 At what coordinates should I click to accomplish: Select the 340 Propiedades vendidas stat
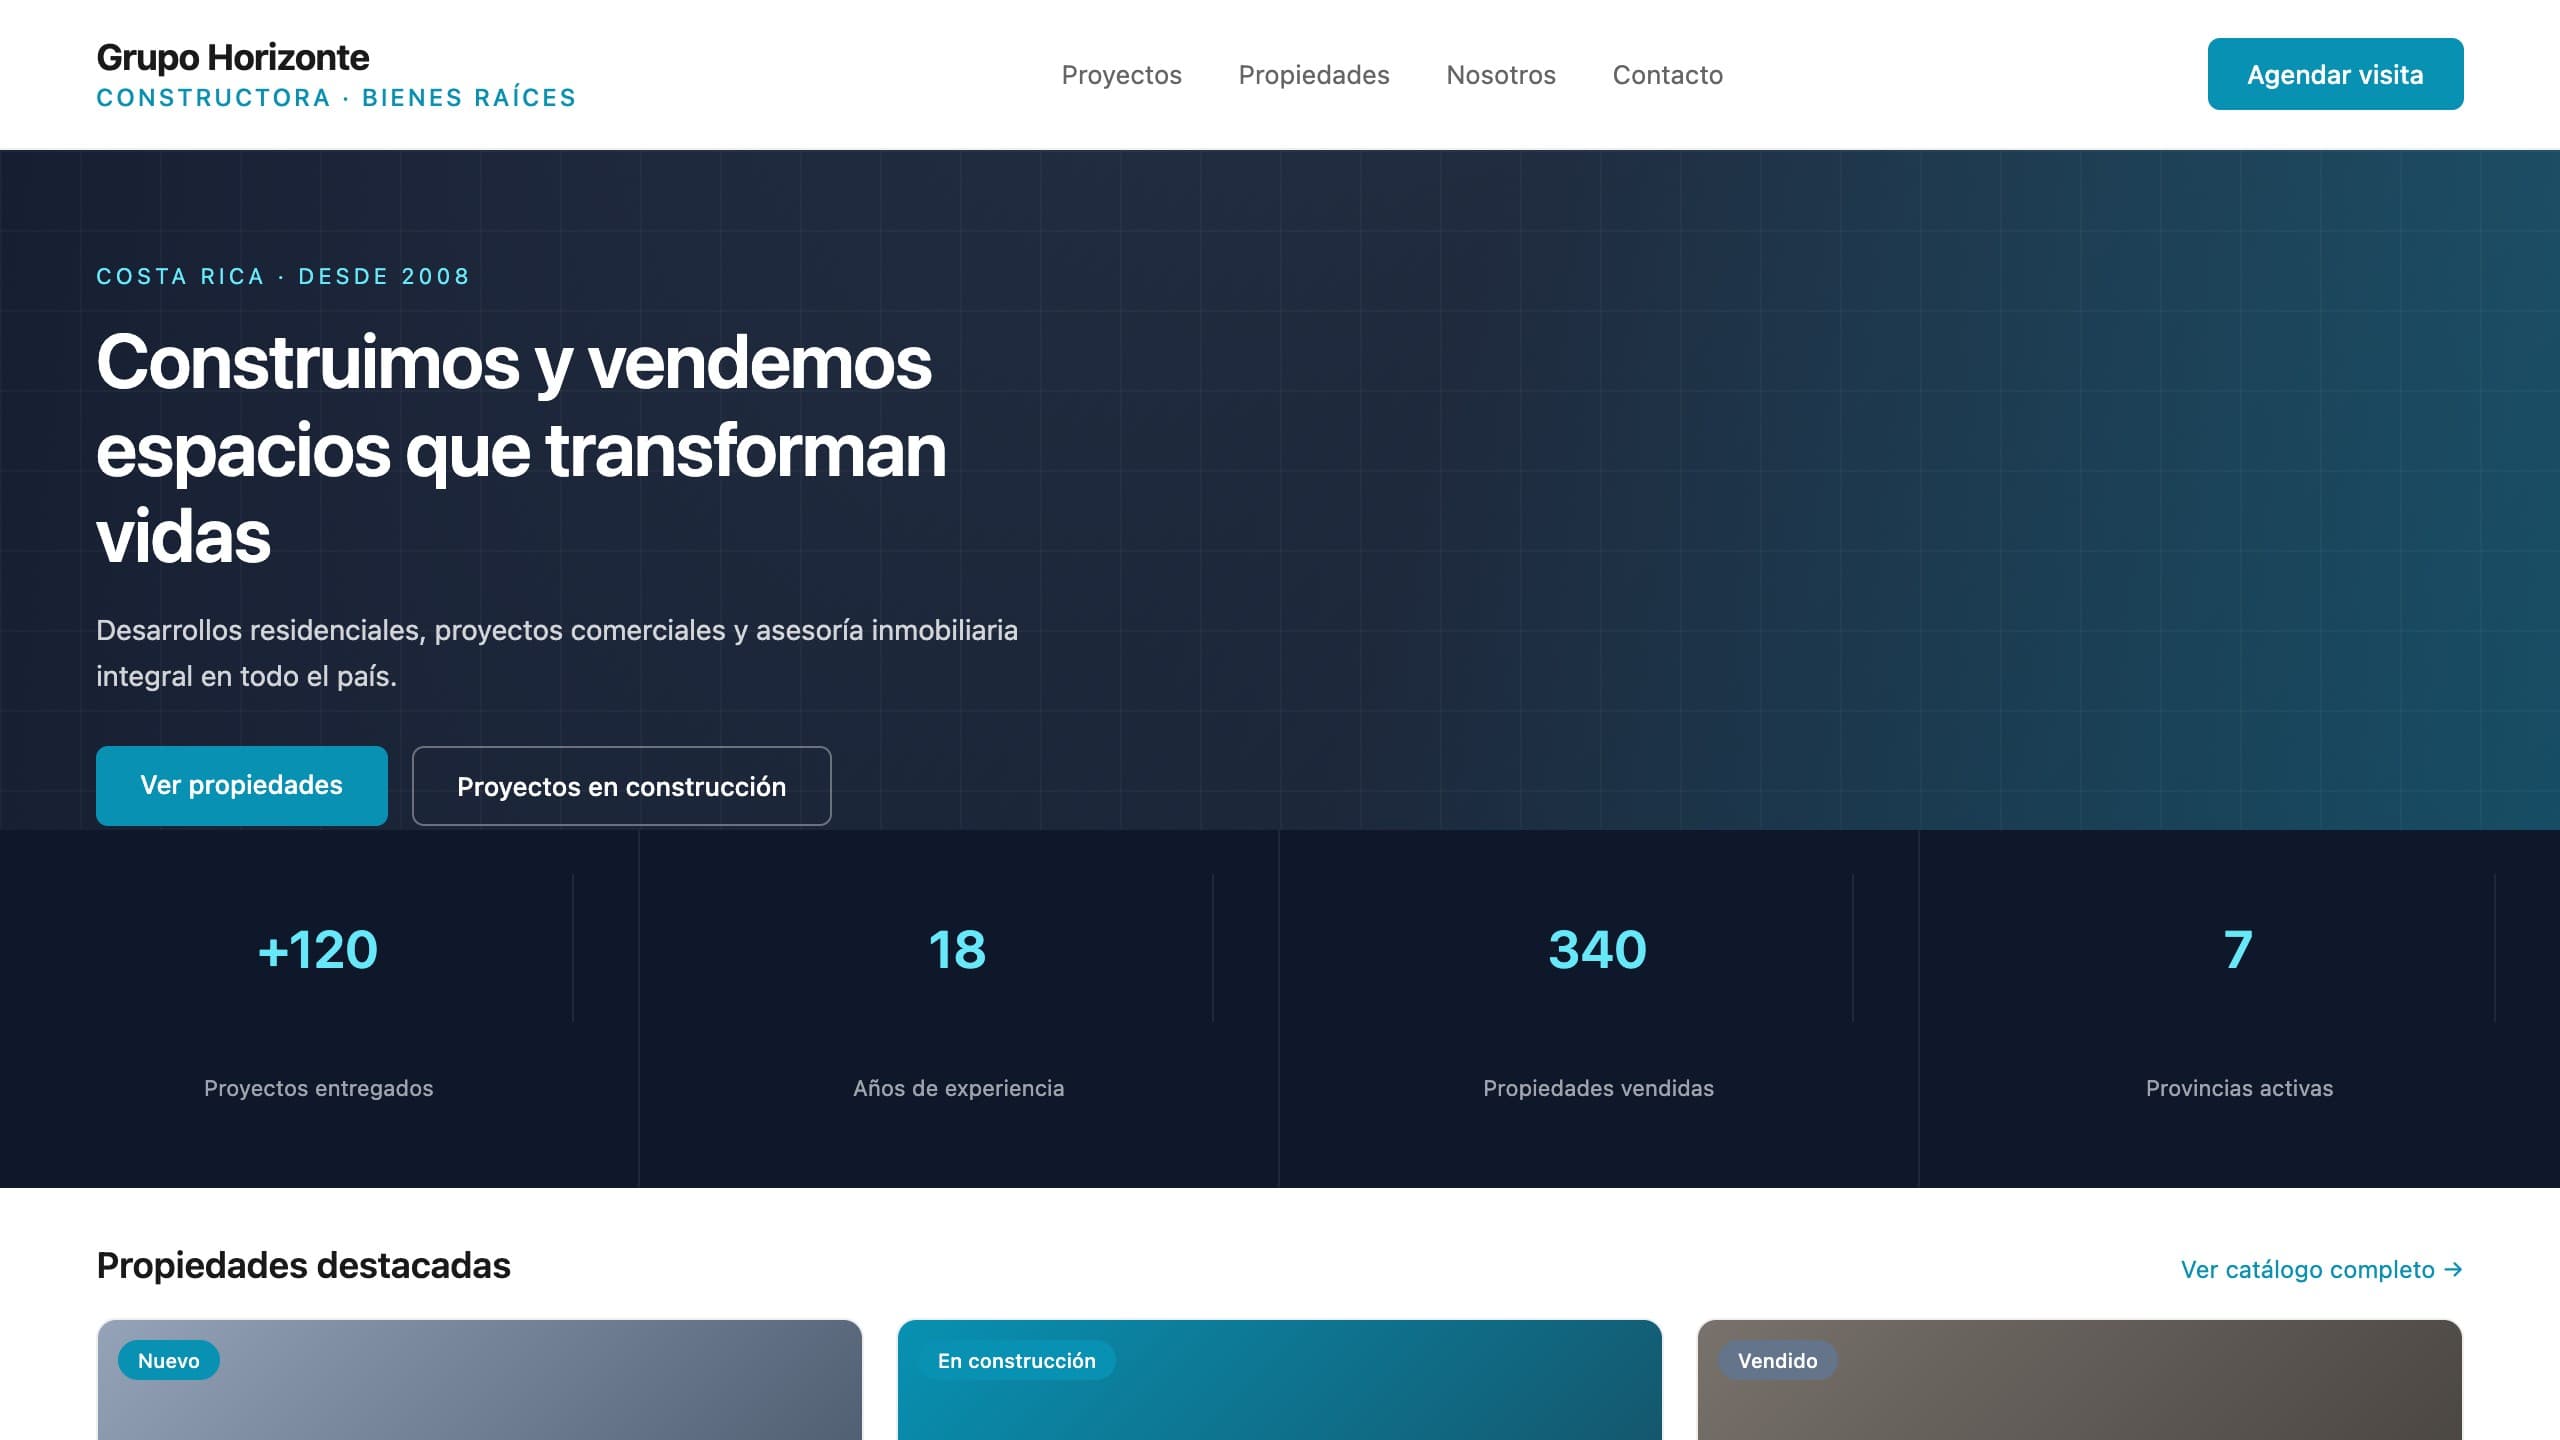coord(1599,1009)
